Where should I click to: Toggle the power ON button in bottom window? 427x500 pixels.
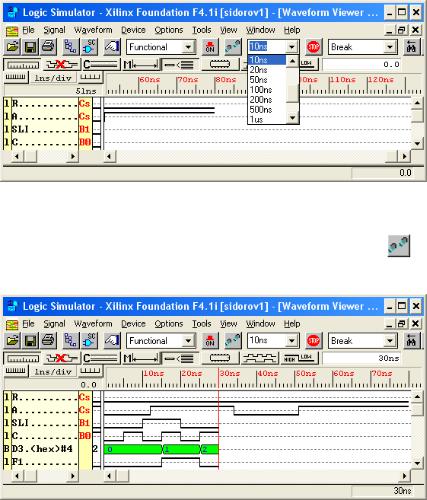tap(210, 341)
